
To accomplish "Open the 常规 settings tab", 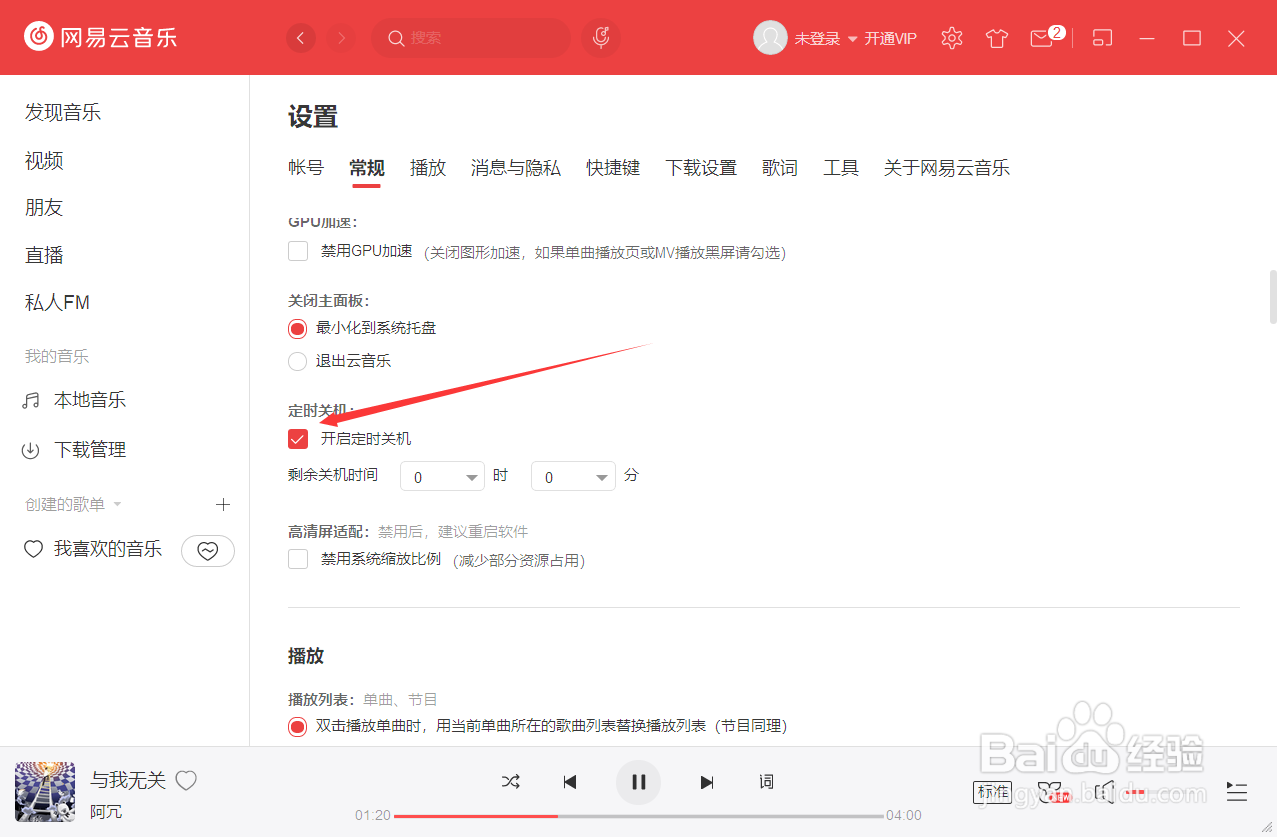I will 367,168.
